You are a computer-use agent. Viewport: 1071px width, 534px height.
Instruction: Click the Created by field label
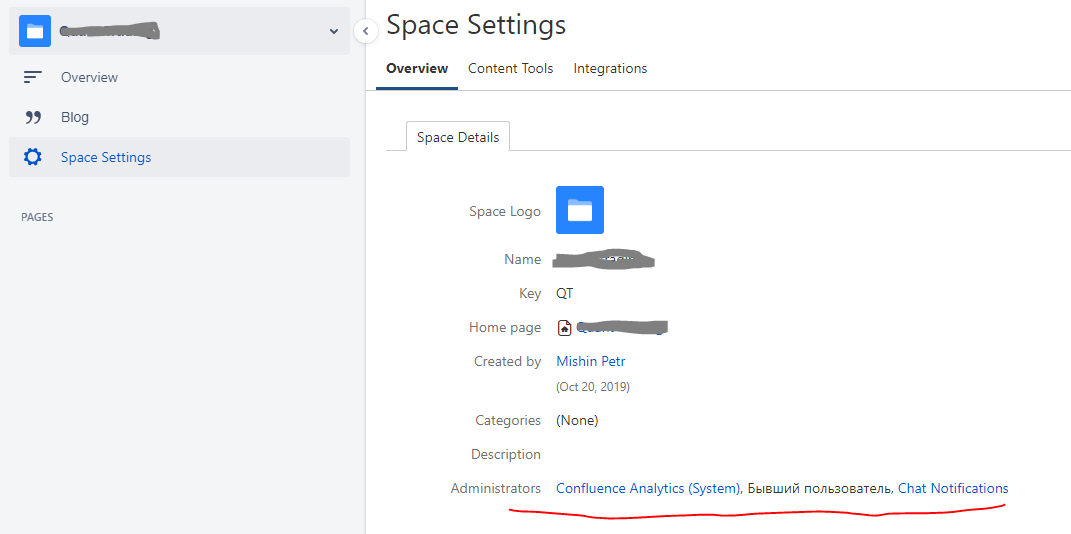[x=507, y=361]
